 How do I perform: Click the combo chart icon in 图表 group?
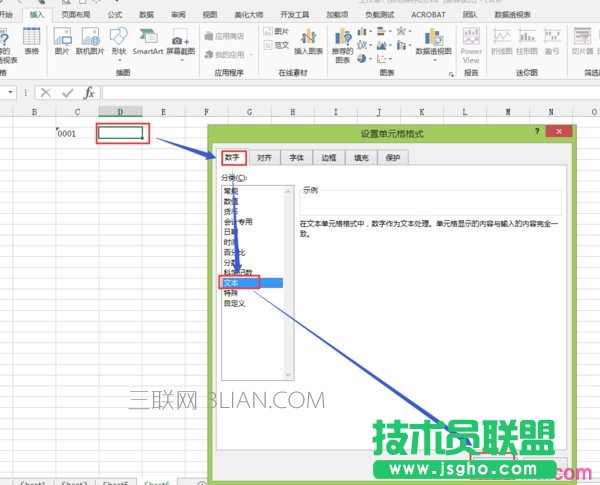[401, 45]
